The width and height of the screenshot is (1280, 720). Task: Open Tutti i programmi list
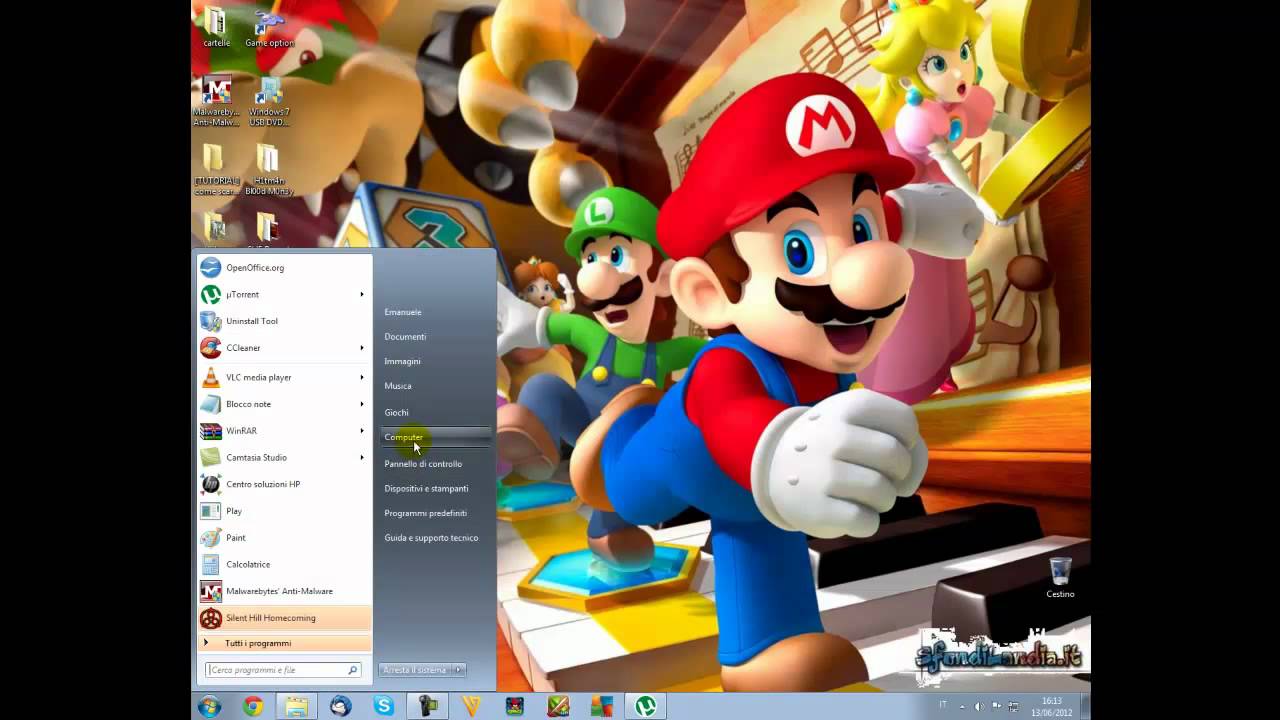284,643
